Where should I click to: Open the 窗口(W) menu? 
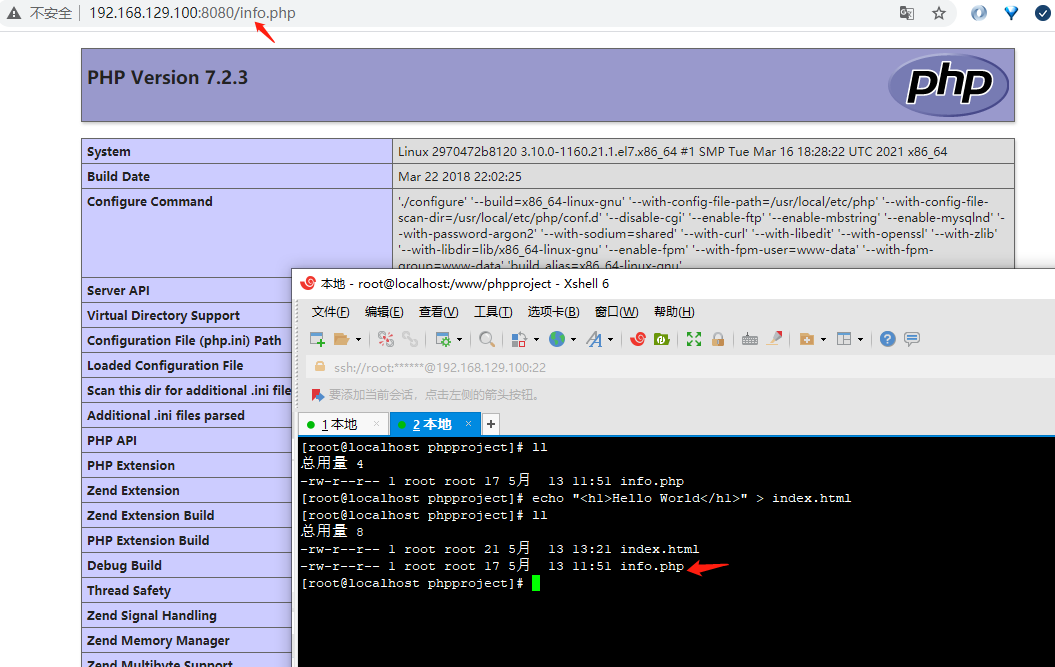[x=616, y=312]
